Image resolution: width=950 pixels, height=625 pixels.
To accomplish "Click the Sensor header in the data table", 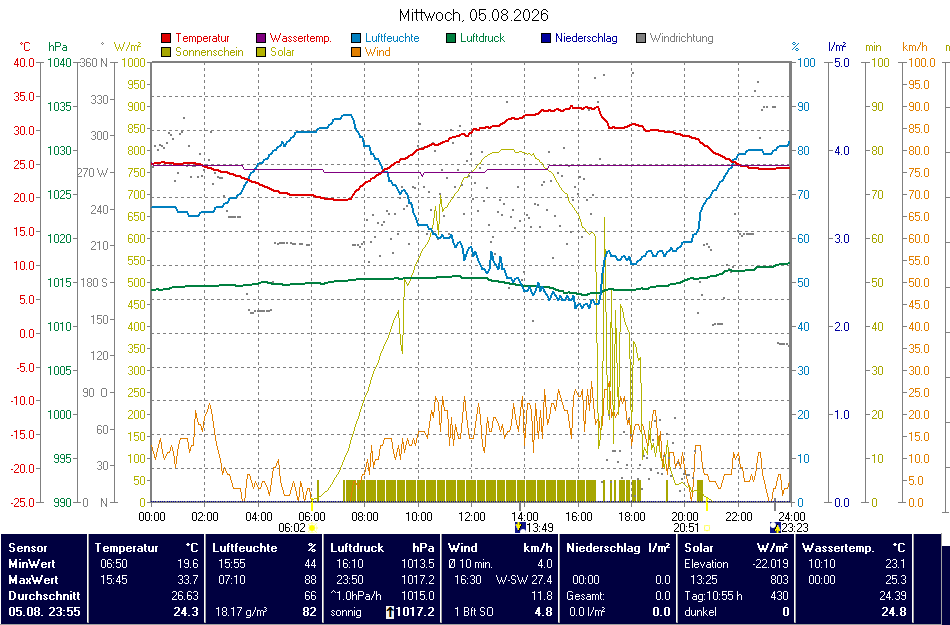I will [27, 548].
